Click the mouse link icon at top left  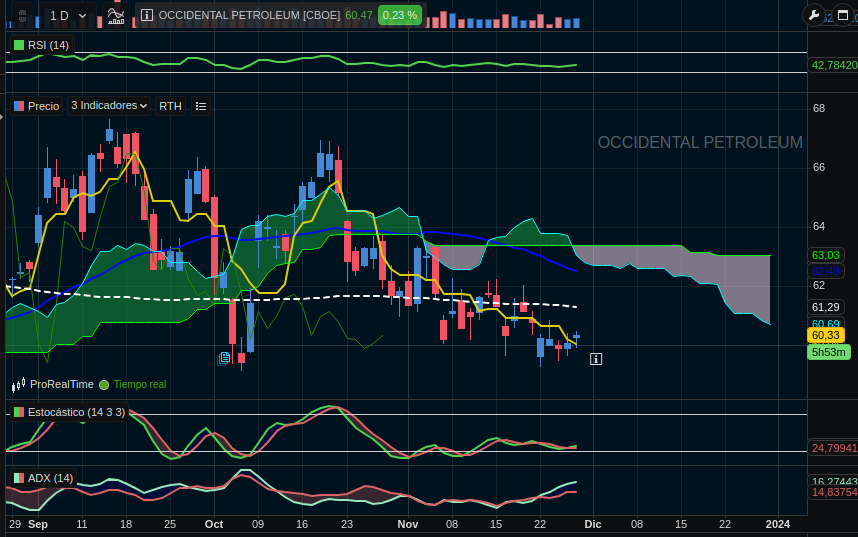click(21, 15)
